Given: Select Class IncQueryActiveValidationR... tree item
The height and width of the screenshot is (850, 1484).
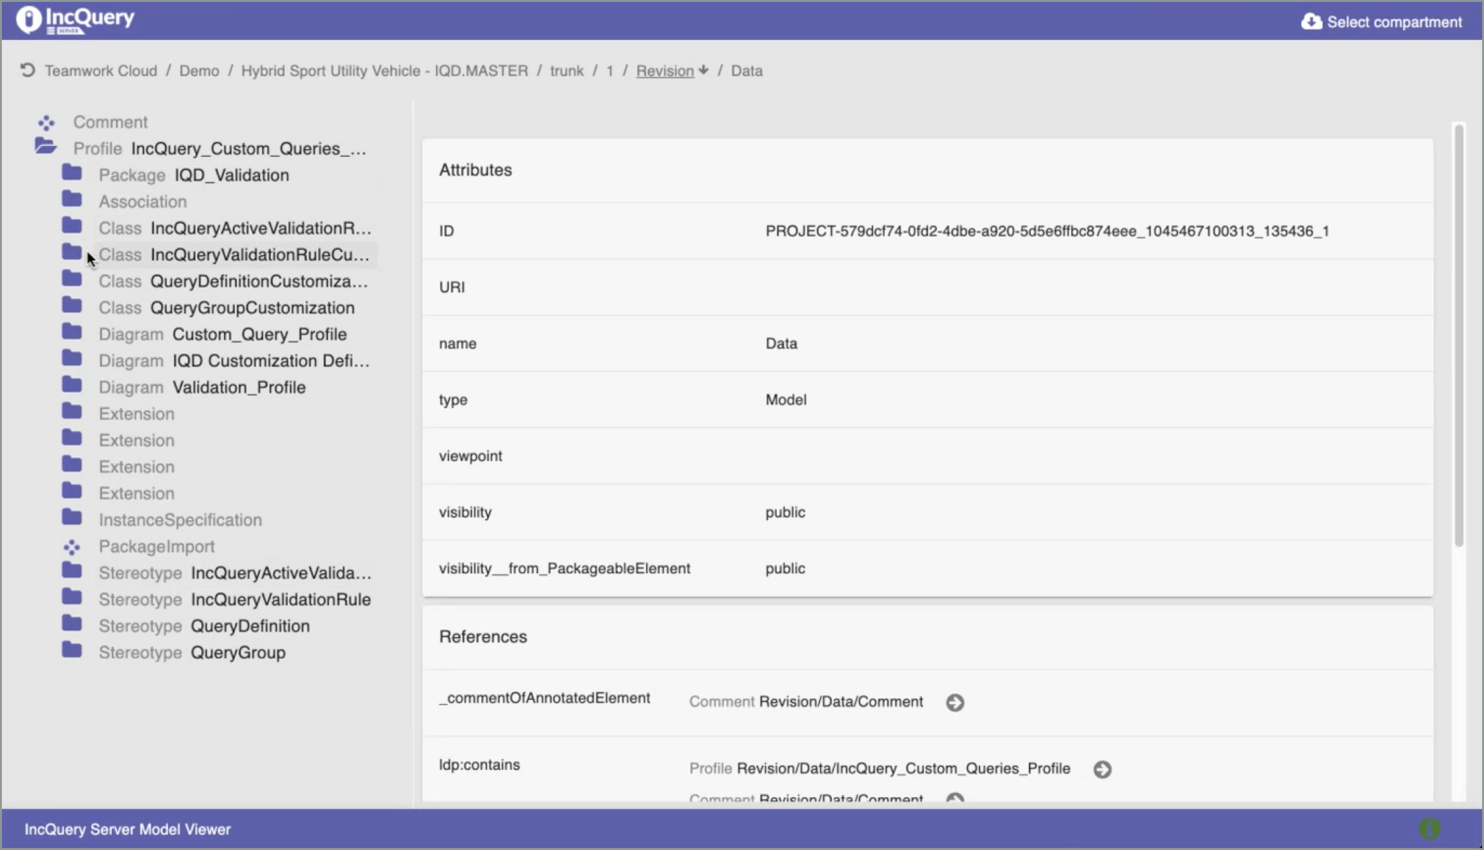Looking at the screenshot, I should point(234,228).
